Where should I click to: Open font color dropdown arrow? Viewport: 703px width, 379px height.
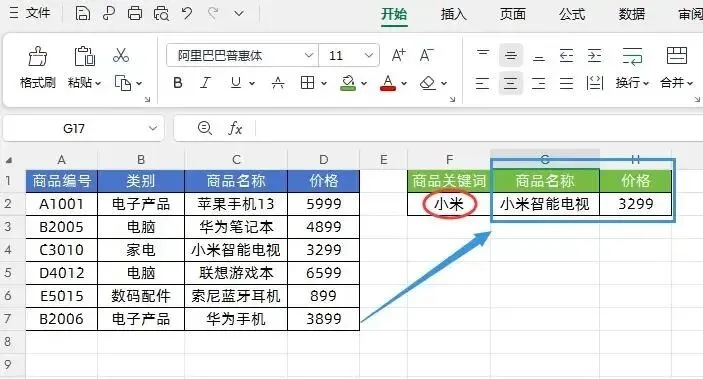tap(404, 83)
